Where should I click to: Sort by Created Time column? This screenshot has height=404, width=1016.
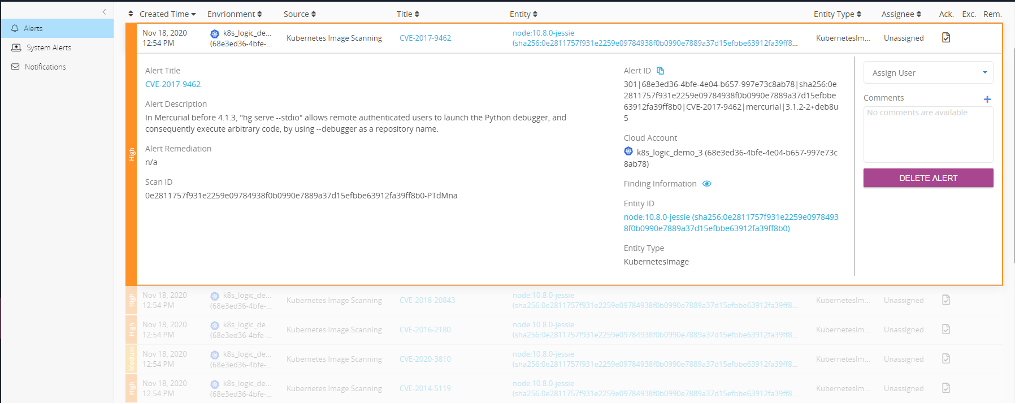click(x=168, y=14)
